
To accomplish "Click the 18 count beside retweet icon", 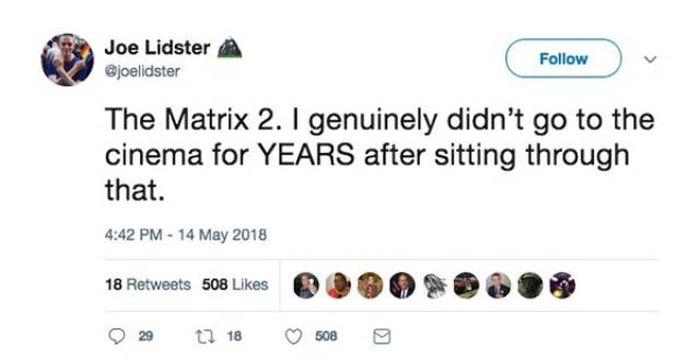I will (235, 336).
